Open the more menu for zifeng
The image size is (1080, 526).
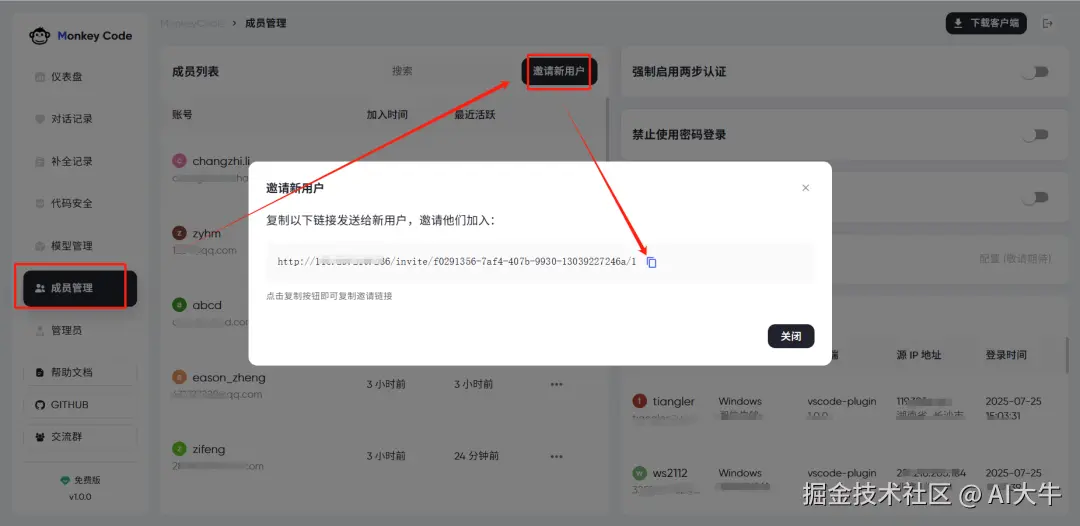click(557, 456)
